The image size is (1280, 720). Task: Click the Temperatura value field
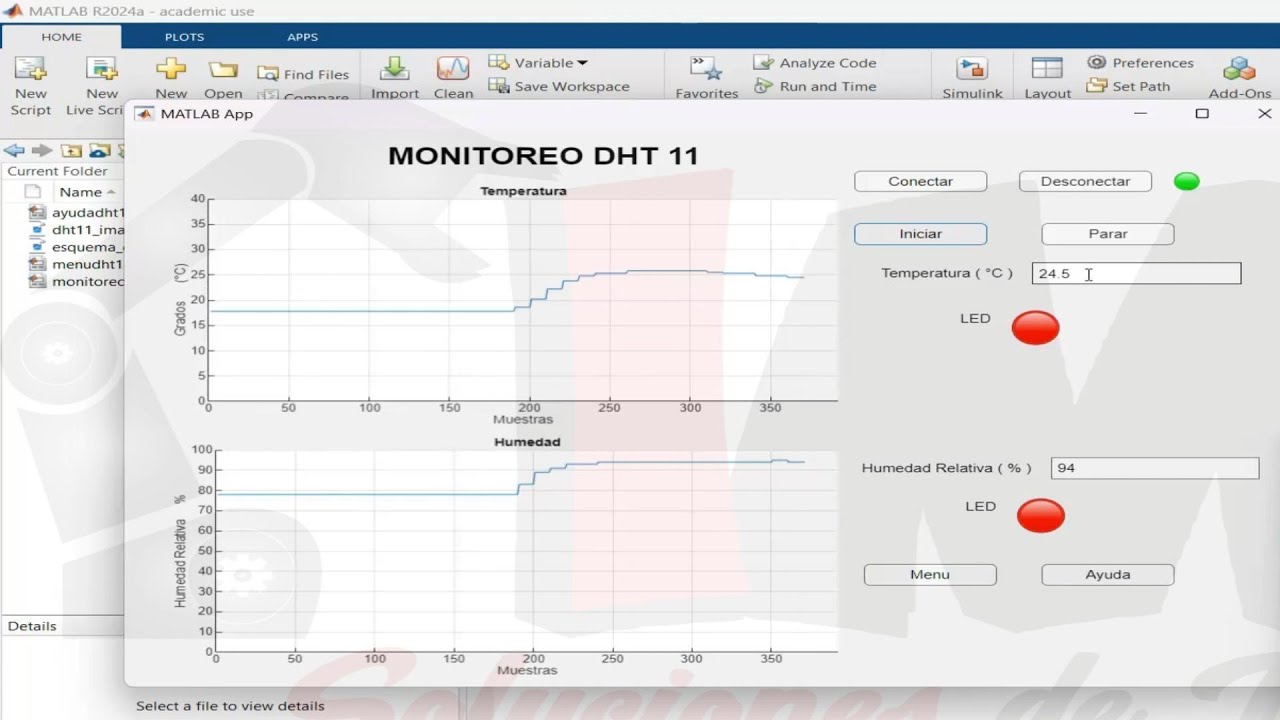tap(1136, 273)
